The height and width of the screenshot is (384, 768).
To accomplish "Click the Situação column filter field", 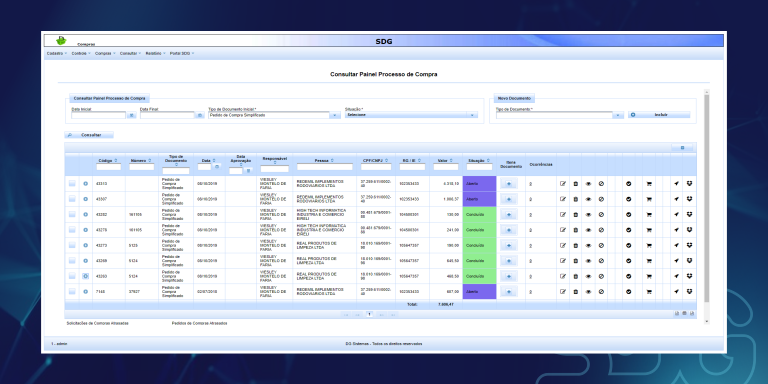I will coord(479,167).
